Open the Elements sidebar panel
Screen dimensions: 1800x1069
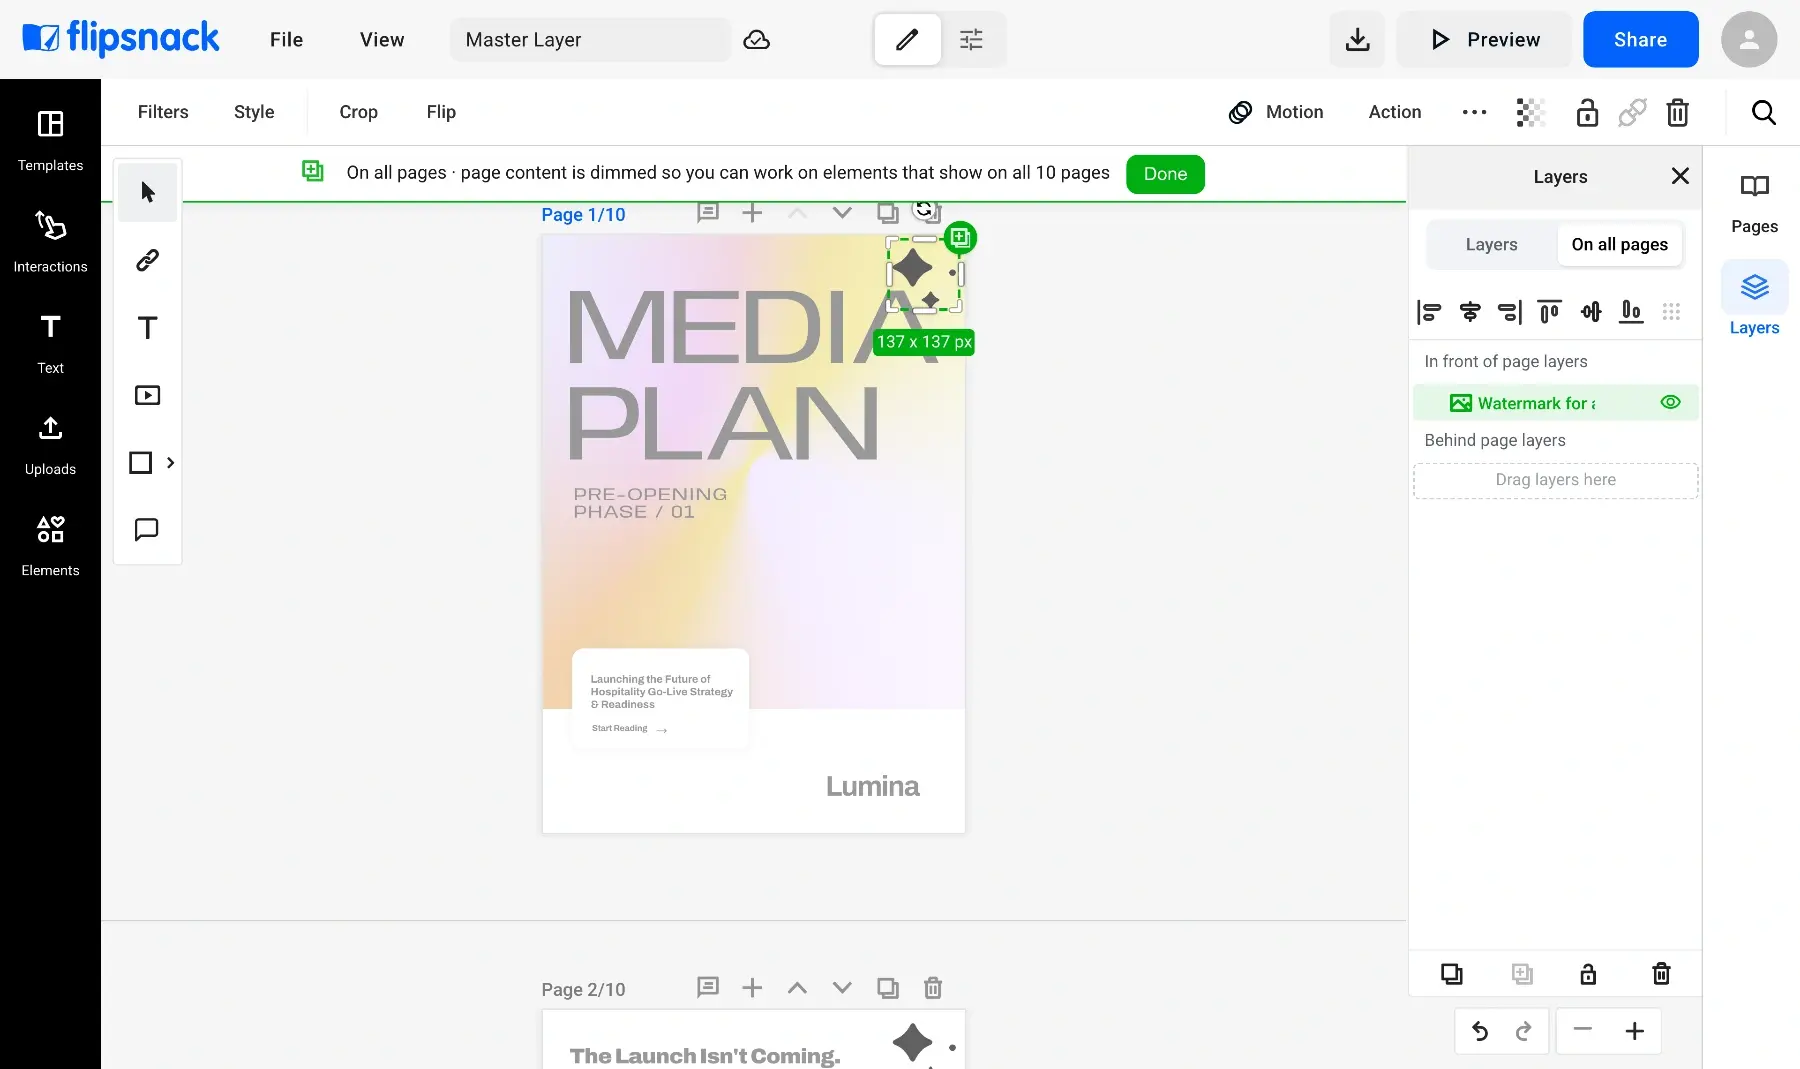(50, 545)
